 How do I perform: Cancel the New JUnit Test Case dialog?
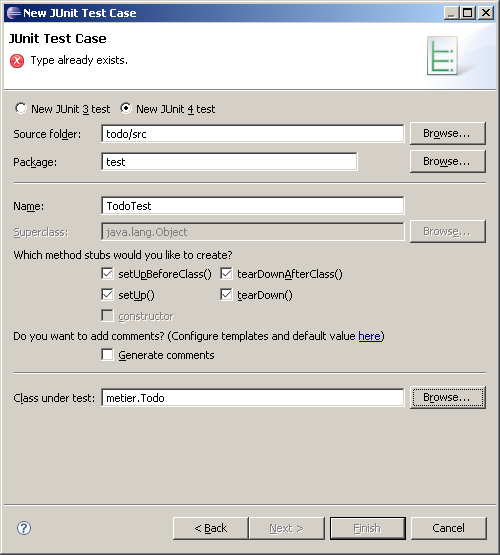(449, 528)
